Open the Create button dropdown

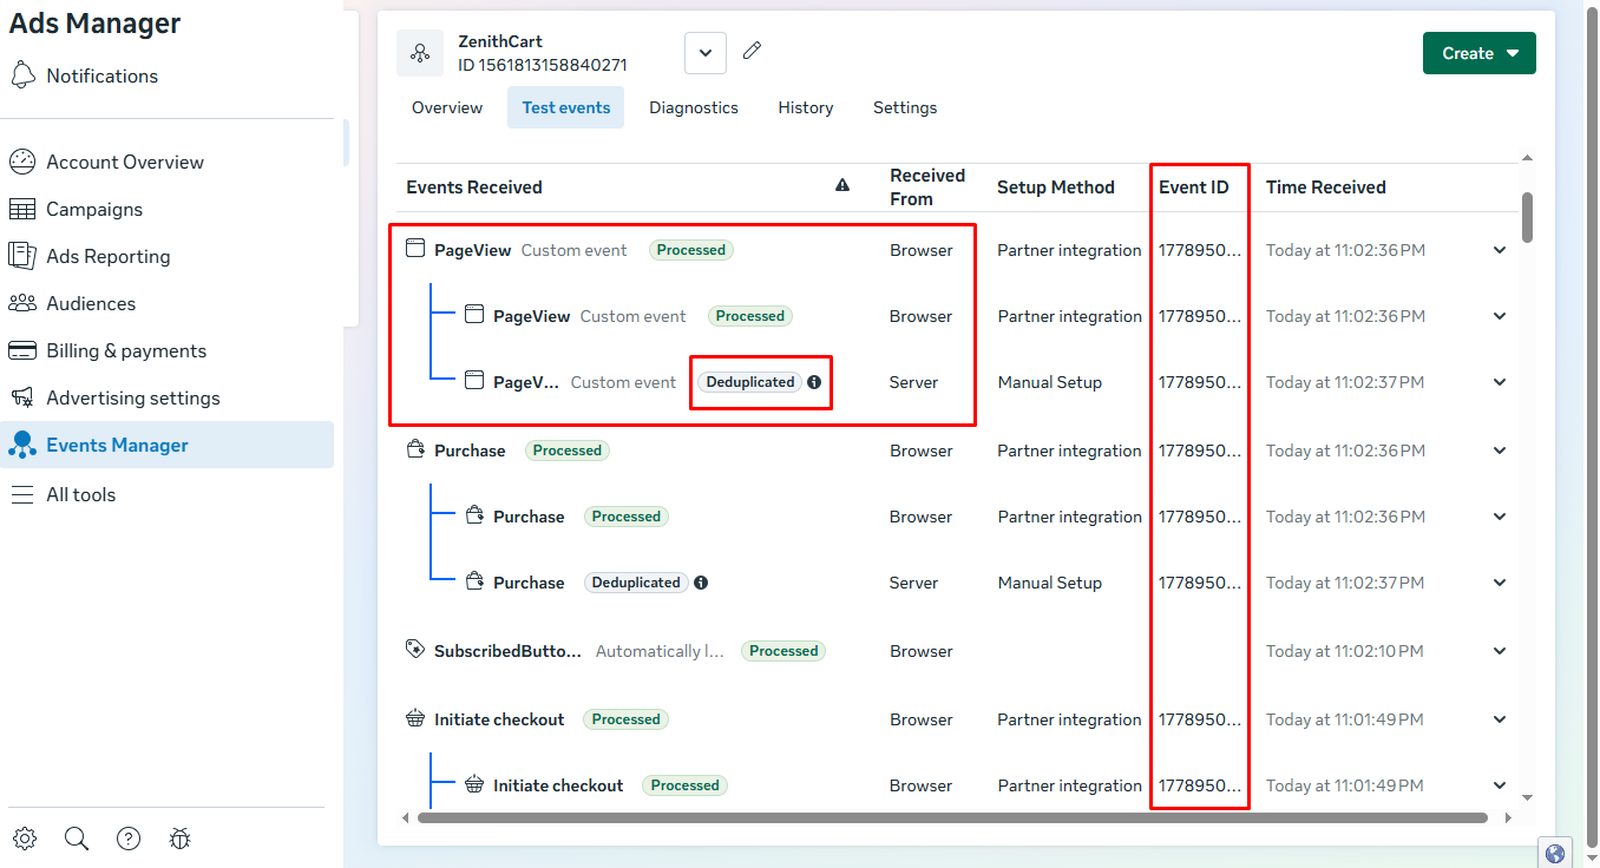coord(1479,53)
